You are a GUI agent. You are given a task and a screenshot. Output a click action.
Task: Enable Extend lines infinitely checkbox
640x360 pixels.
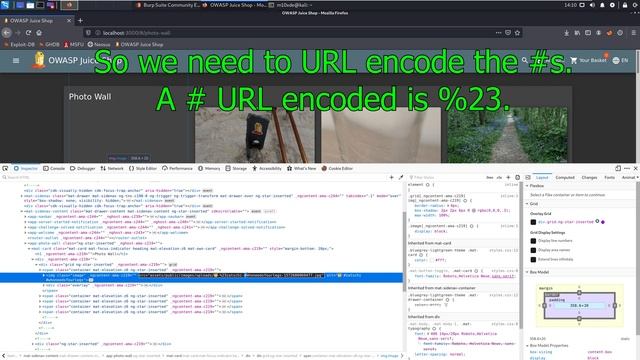pos(533,259)
